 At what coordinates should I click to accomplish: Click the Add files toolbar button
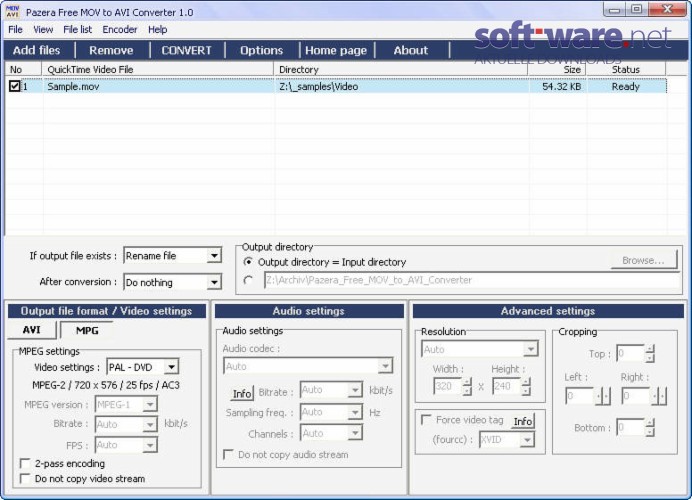tap(36, 50)
